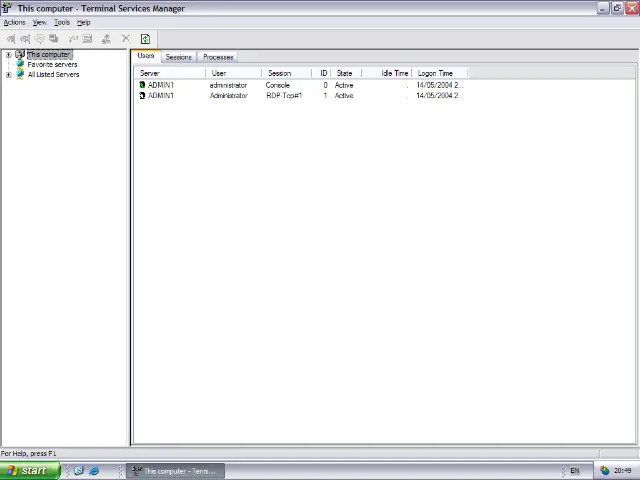Open the Help menu
The width and height of the screenshot is (640, 480).
coord(84,22)
